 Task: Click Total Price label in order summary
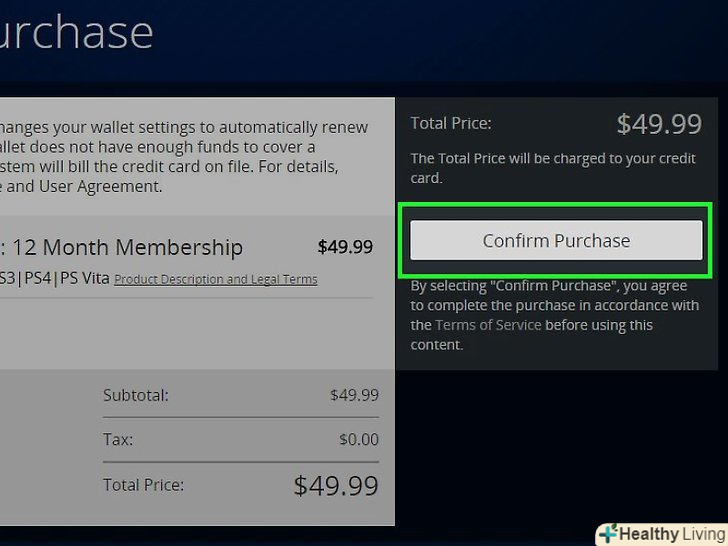pyautogui.click(x=143, y=485)
